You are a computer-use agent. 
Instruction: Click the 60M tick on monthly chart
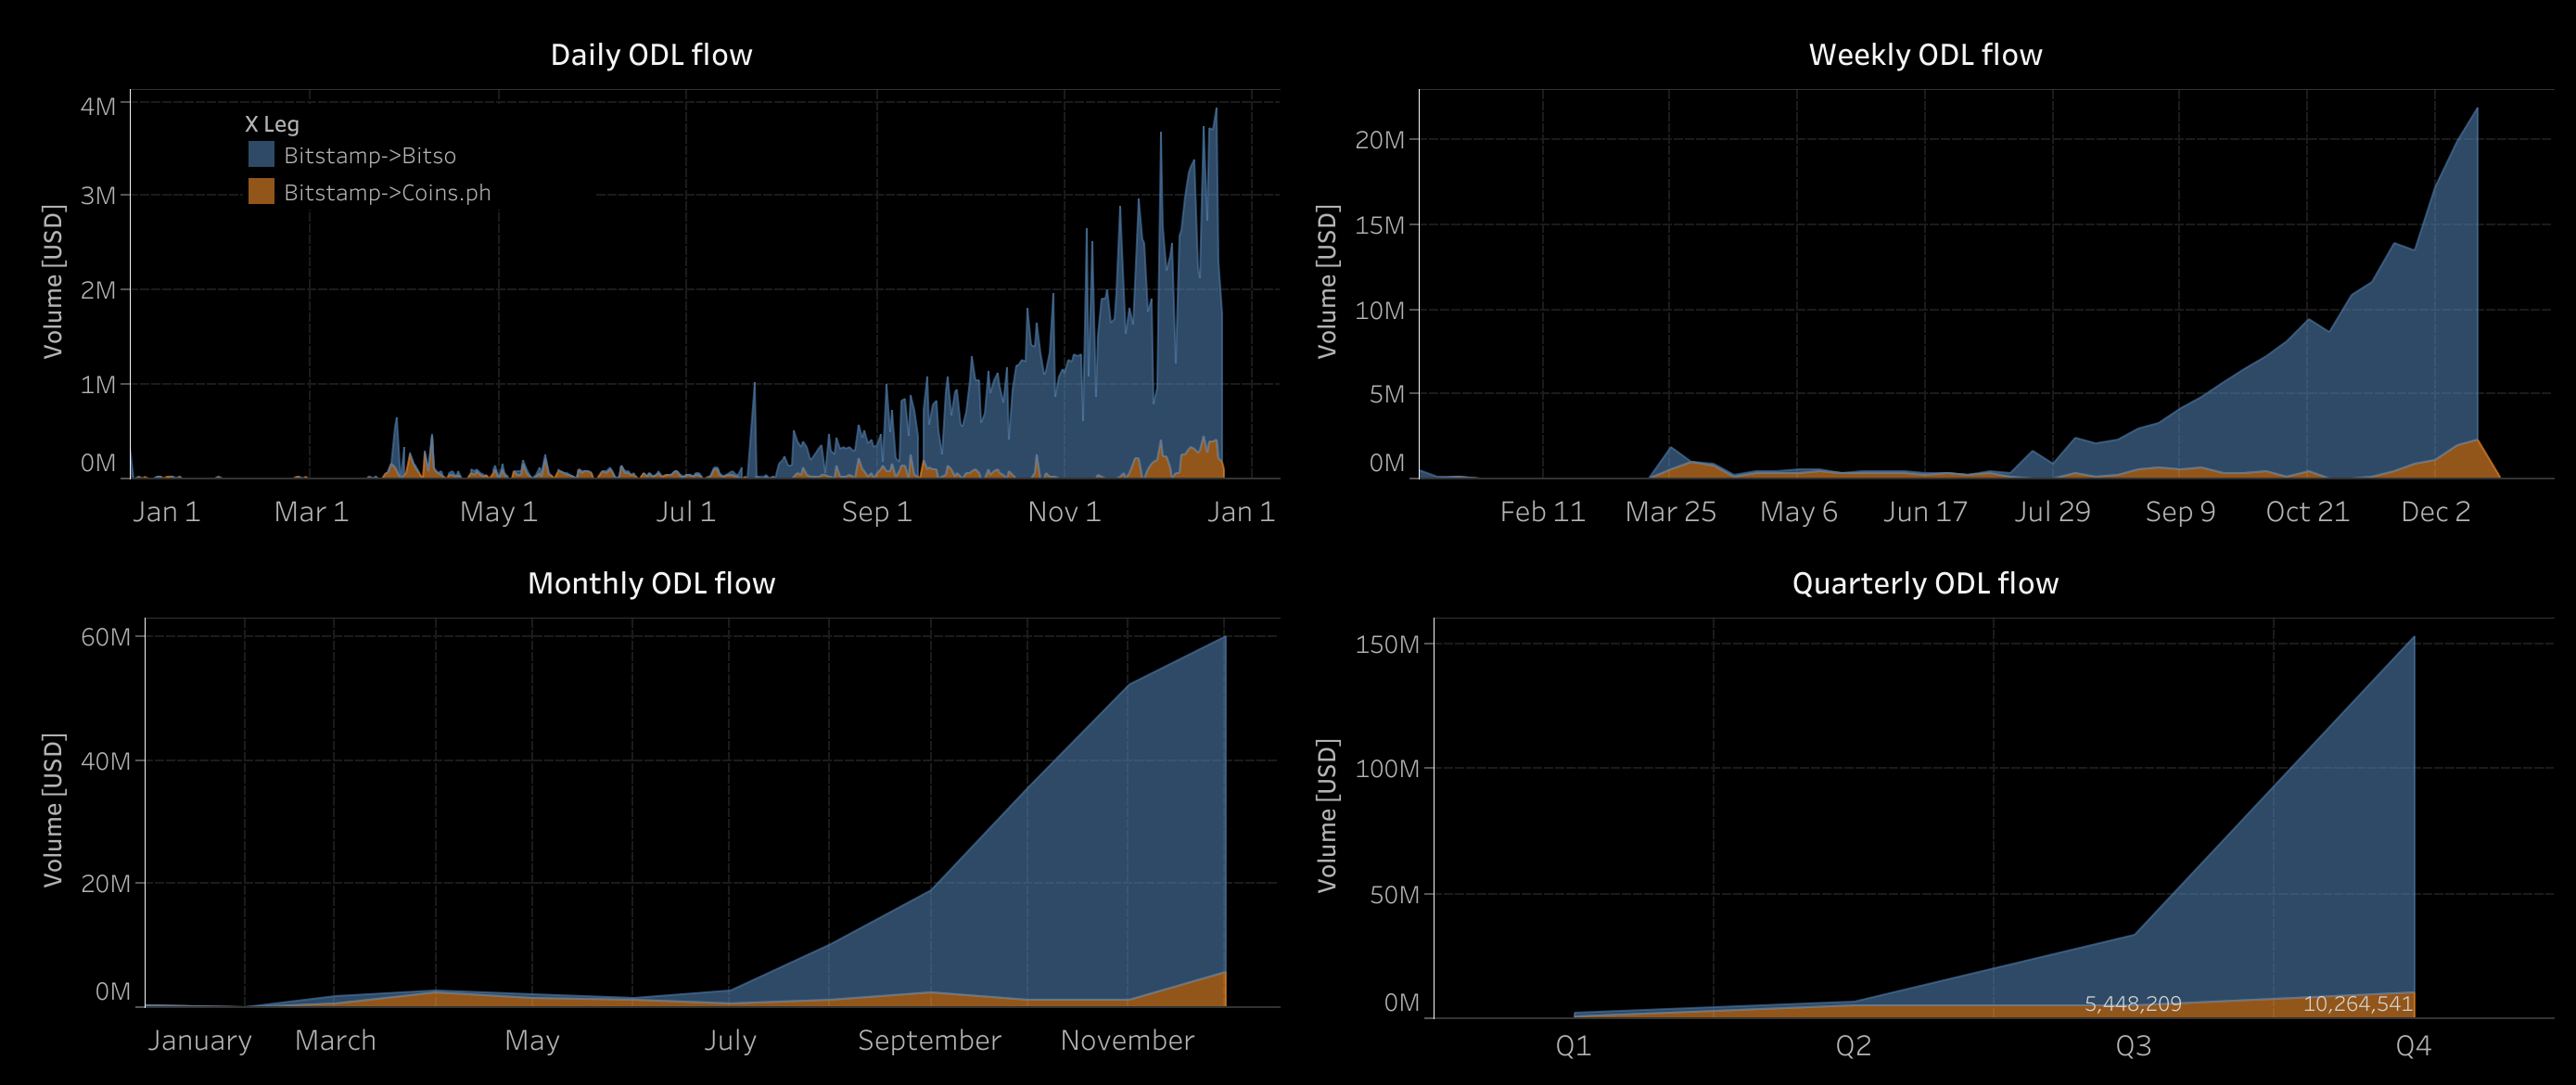tap(106, 637)
